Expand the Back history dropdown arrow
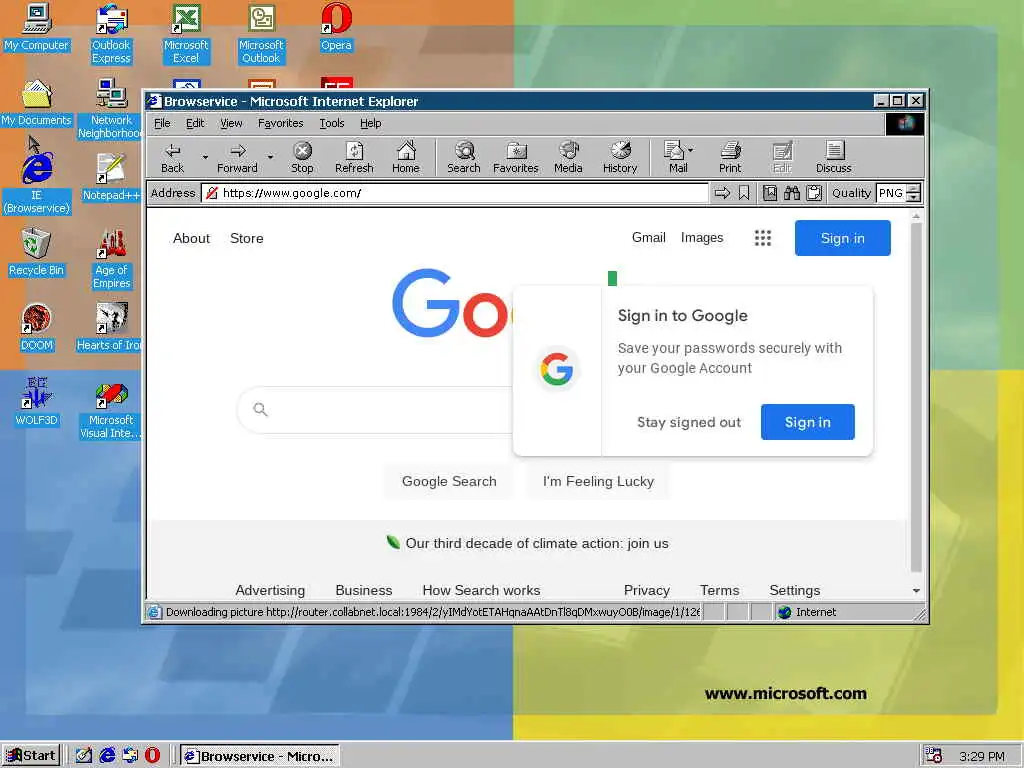The image size is (1024, 768). (x=205, y=157)
